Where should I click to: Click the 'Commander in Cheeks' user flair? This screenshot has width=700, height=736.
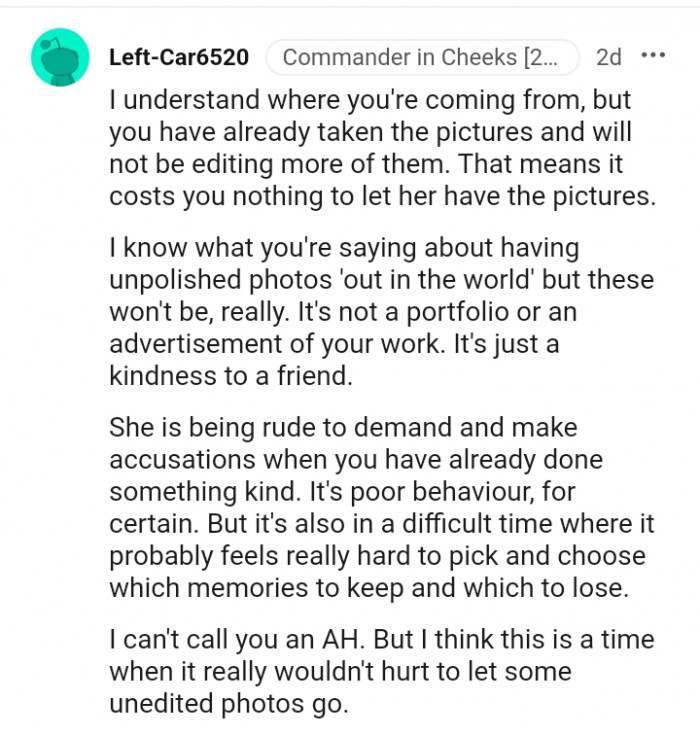(x=421, y=57)
